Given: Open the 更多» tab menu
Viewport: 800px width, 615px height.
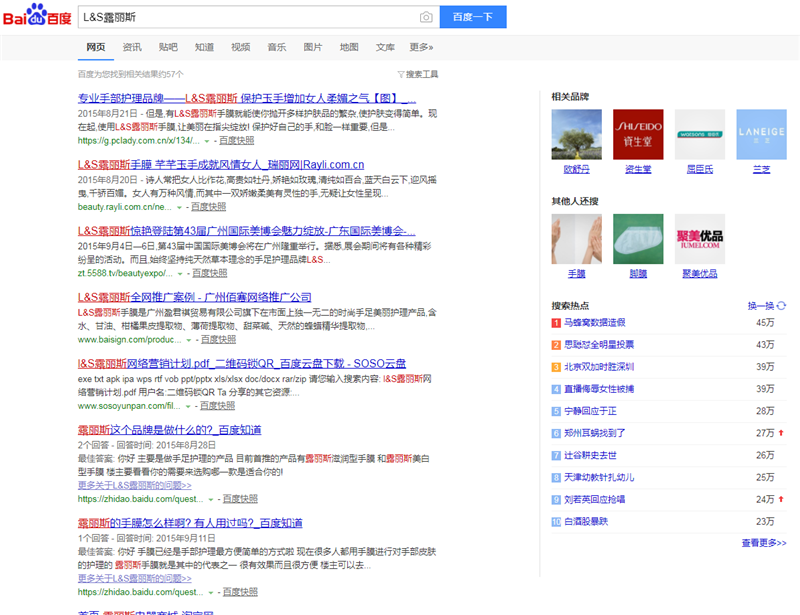Looking at the screenshot, I should click(x=421, y=47).
